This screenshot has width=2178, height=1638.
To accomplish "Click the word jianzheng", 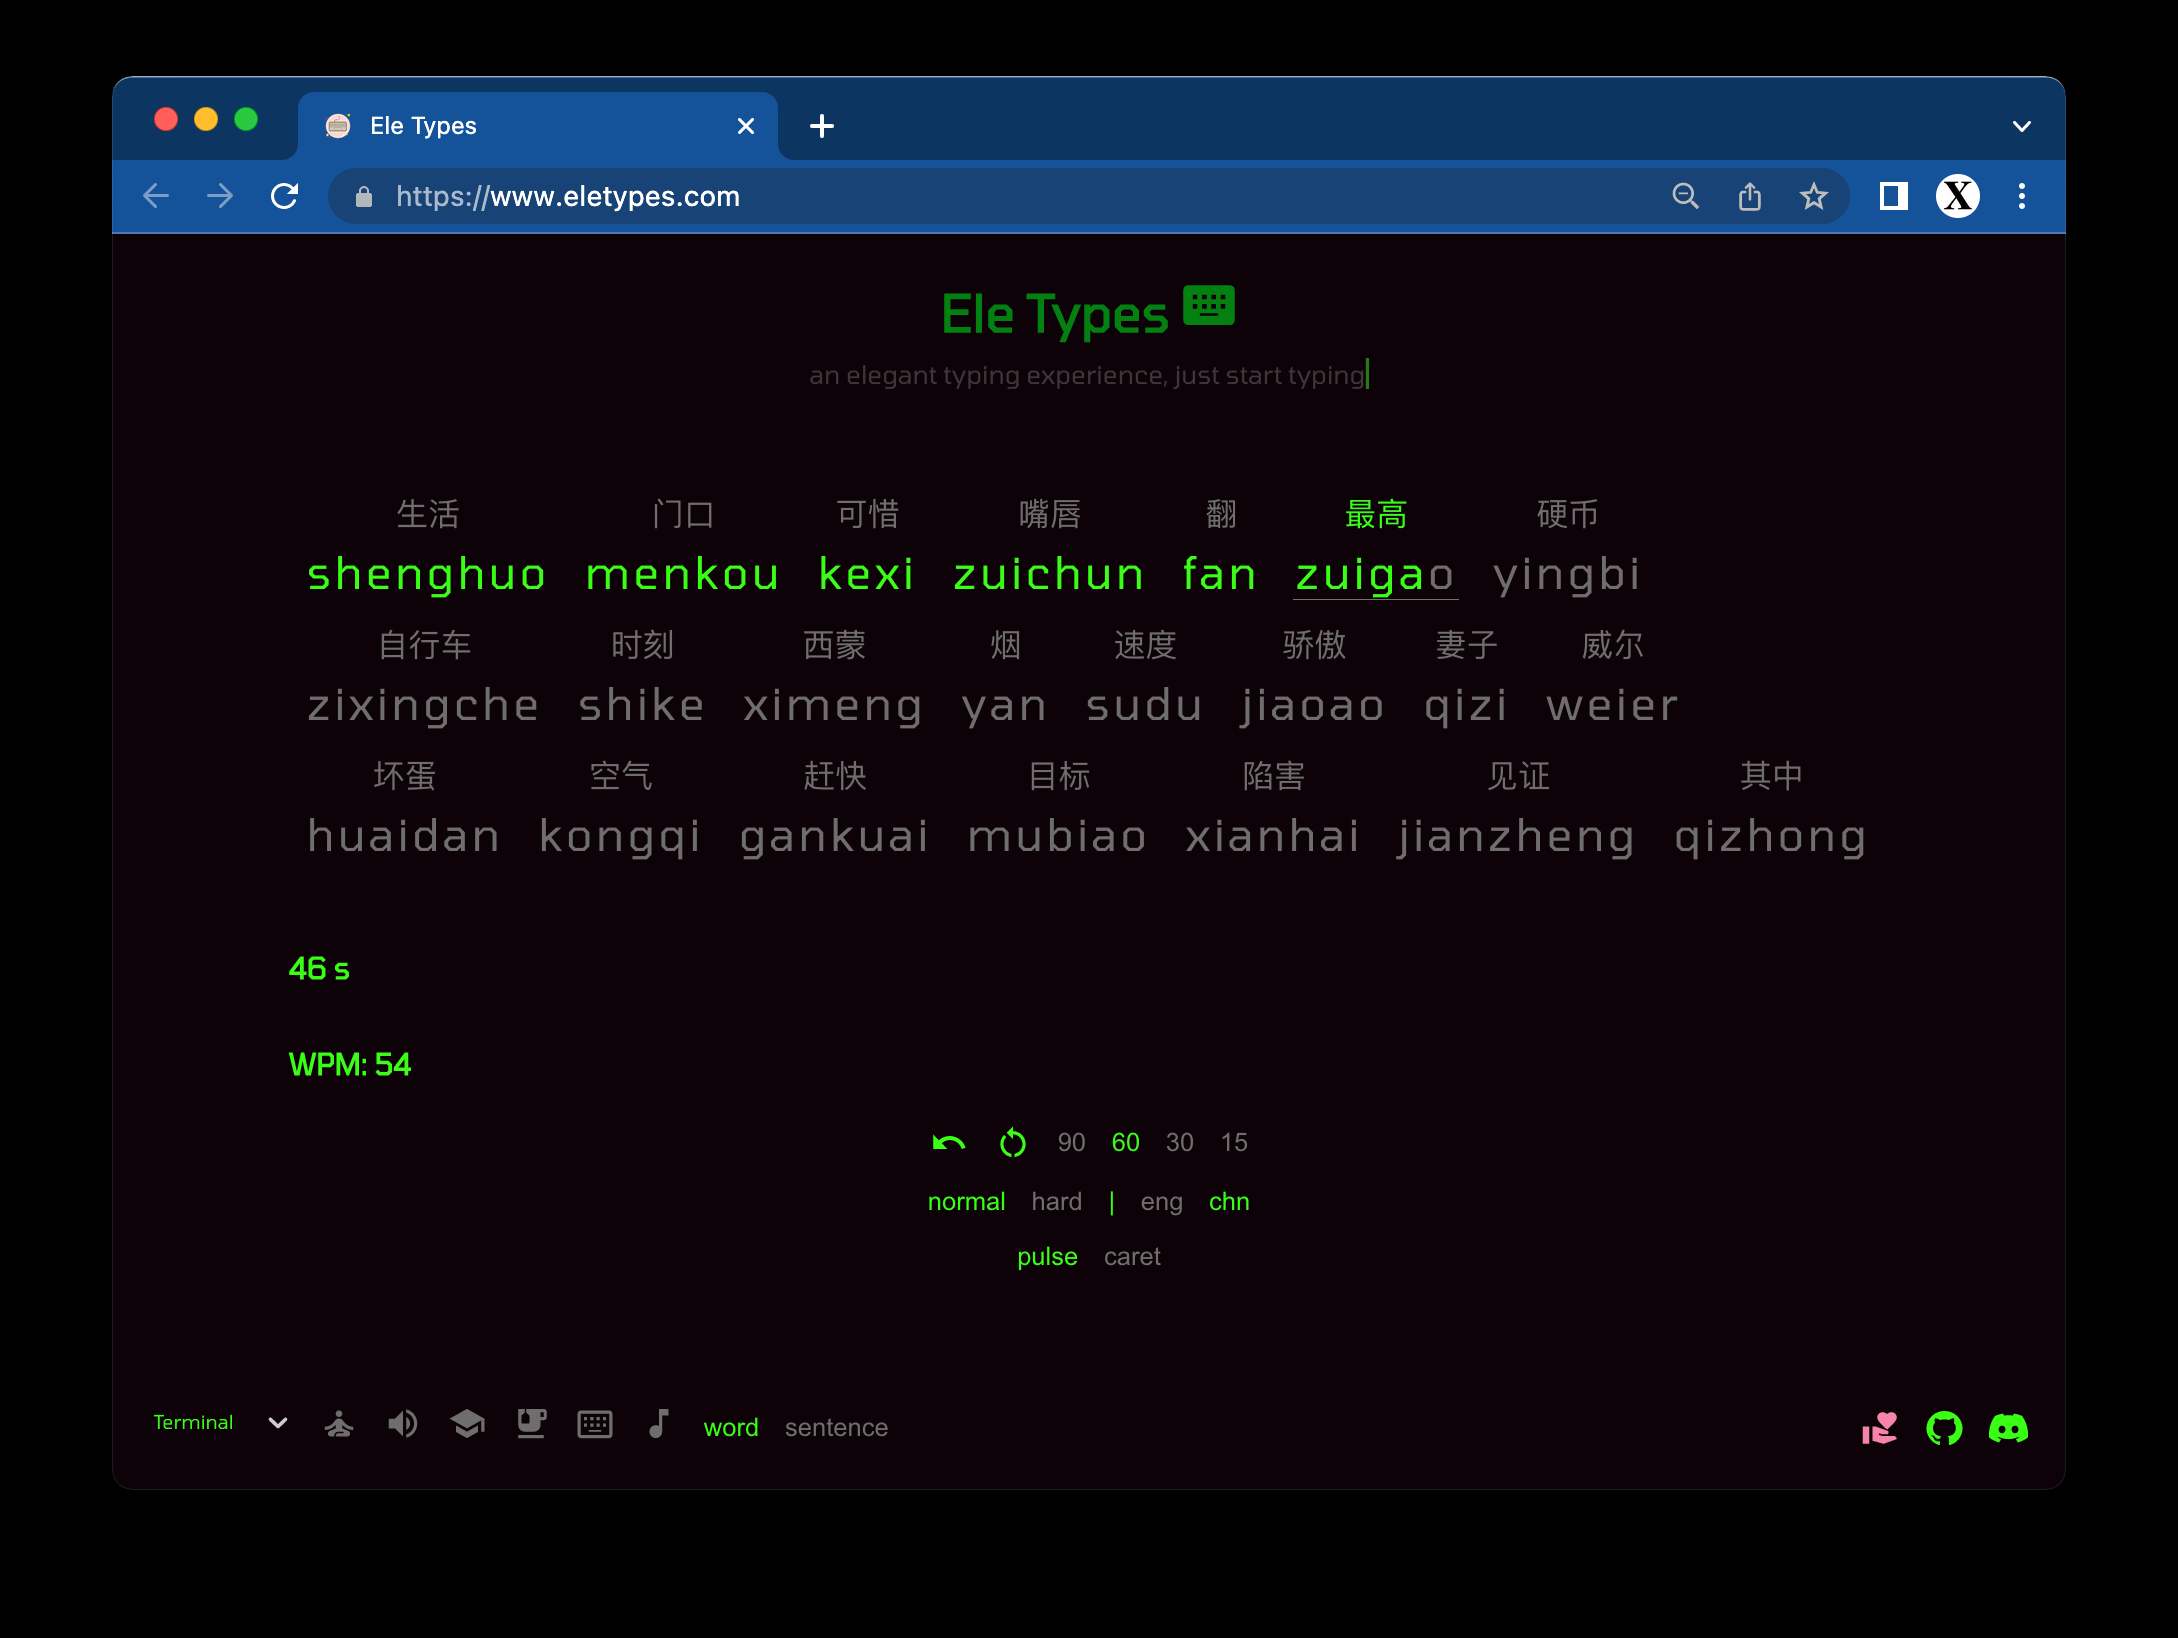I will pyautogui.click(x=1516, y=837).
